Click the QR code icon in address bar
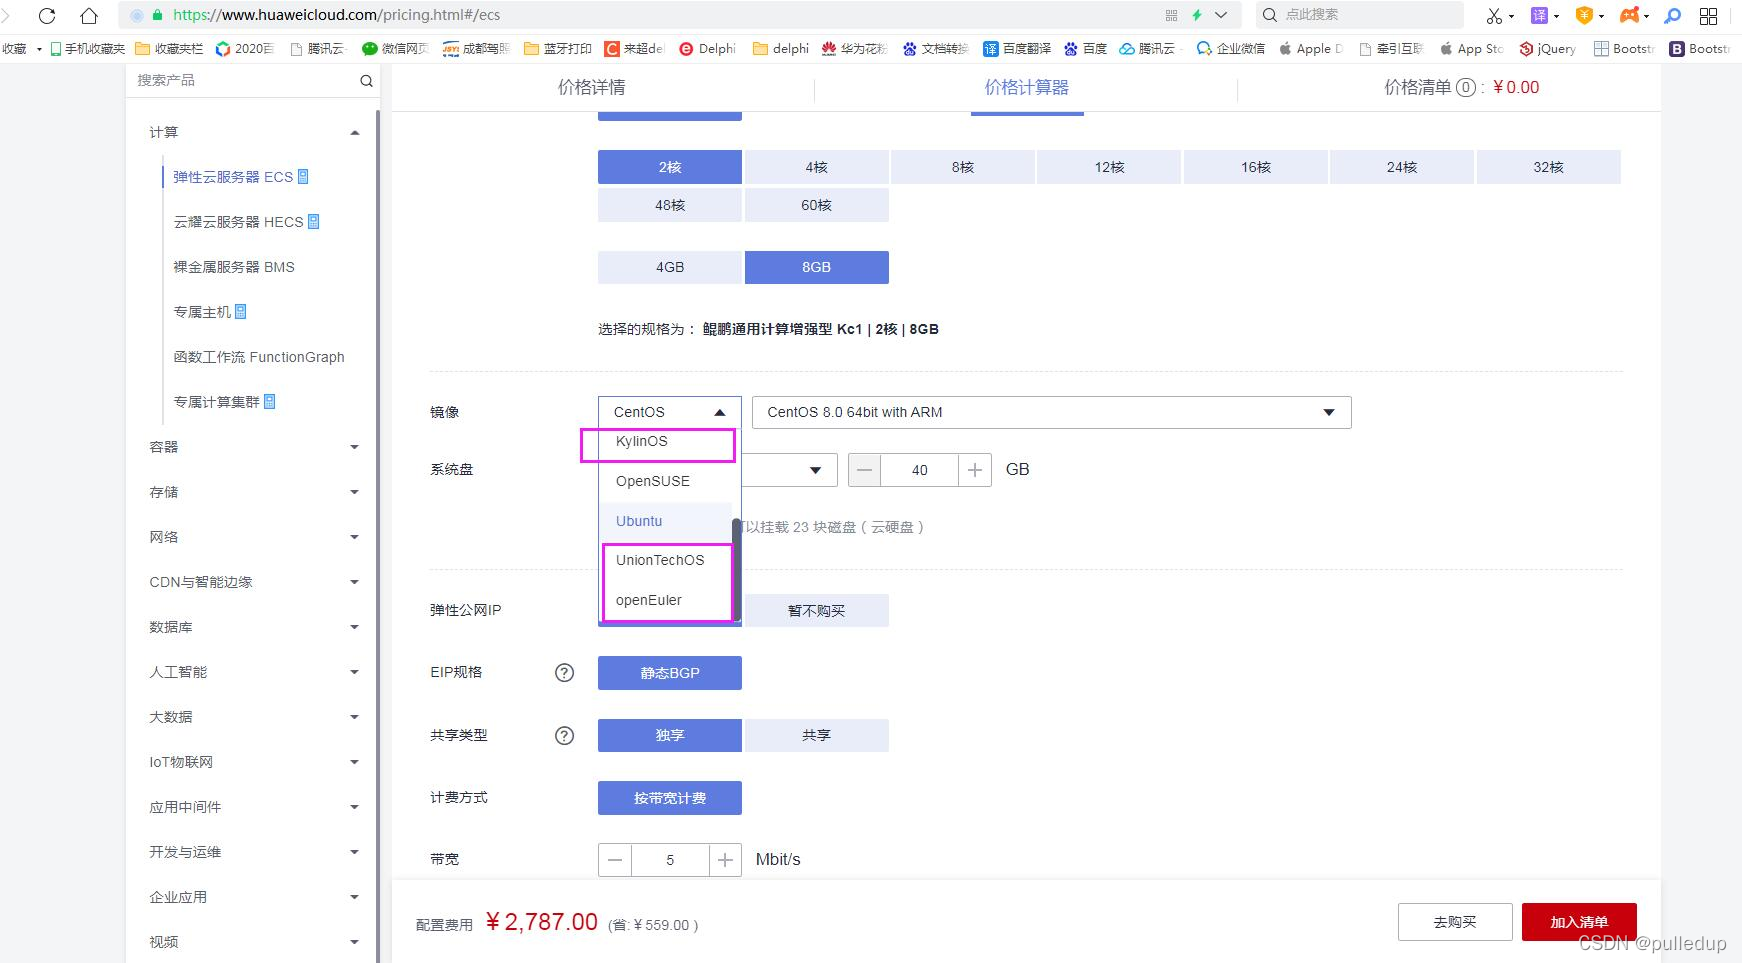 [x=1171, y=15]
